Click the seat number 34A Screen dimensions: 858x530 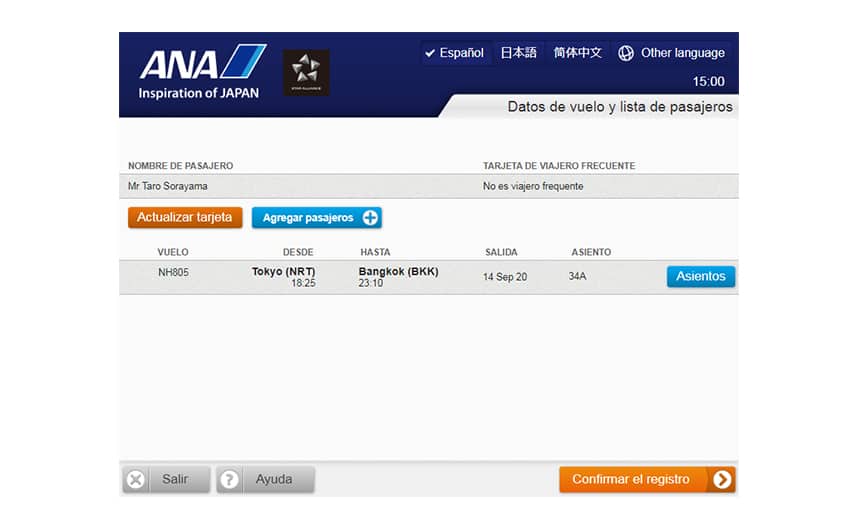coord(578,276)
